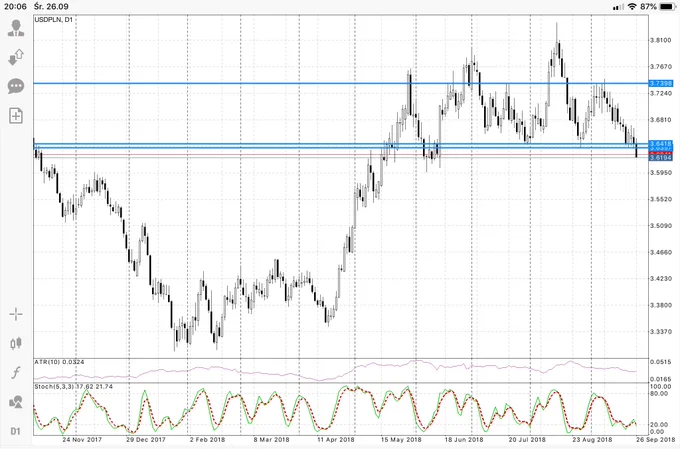The width and height of the screenshot is (680, 449).
Task: Select the 3.7398 horizontal line label
Action: (661, 83)
